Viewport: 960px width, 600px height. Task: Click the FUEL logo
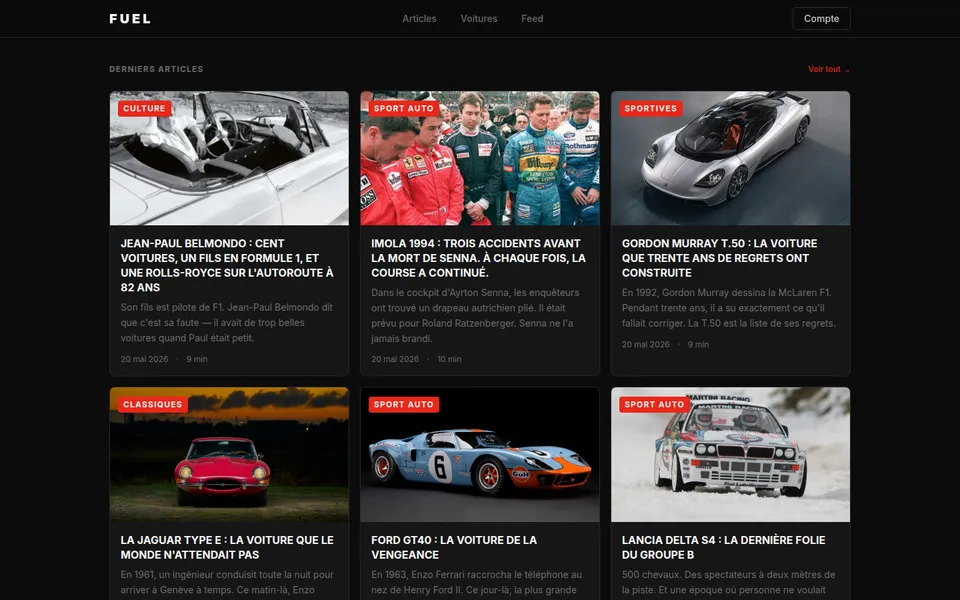pyautogui.click(x=130, y=19)
